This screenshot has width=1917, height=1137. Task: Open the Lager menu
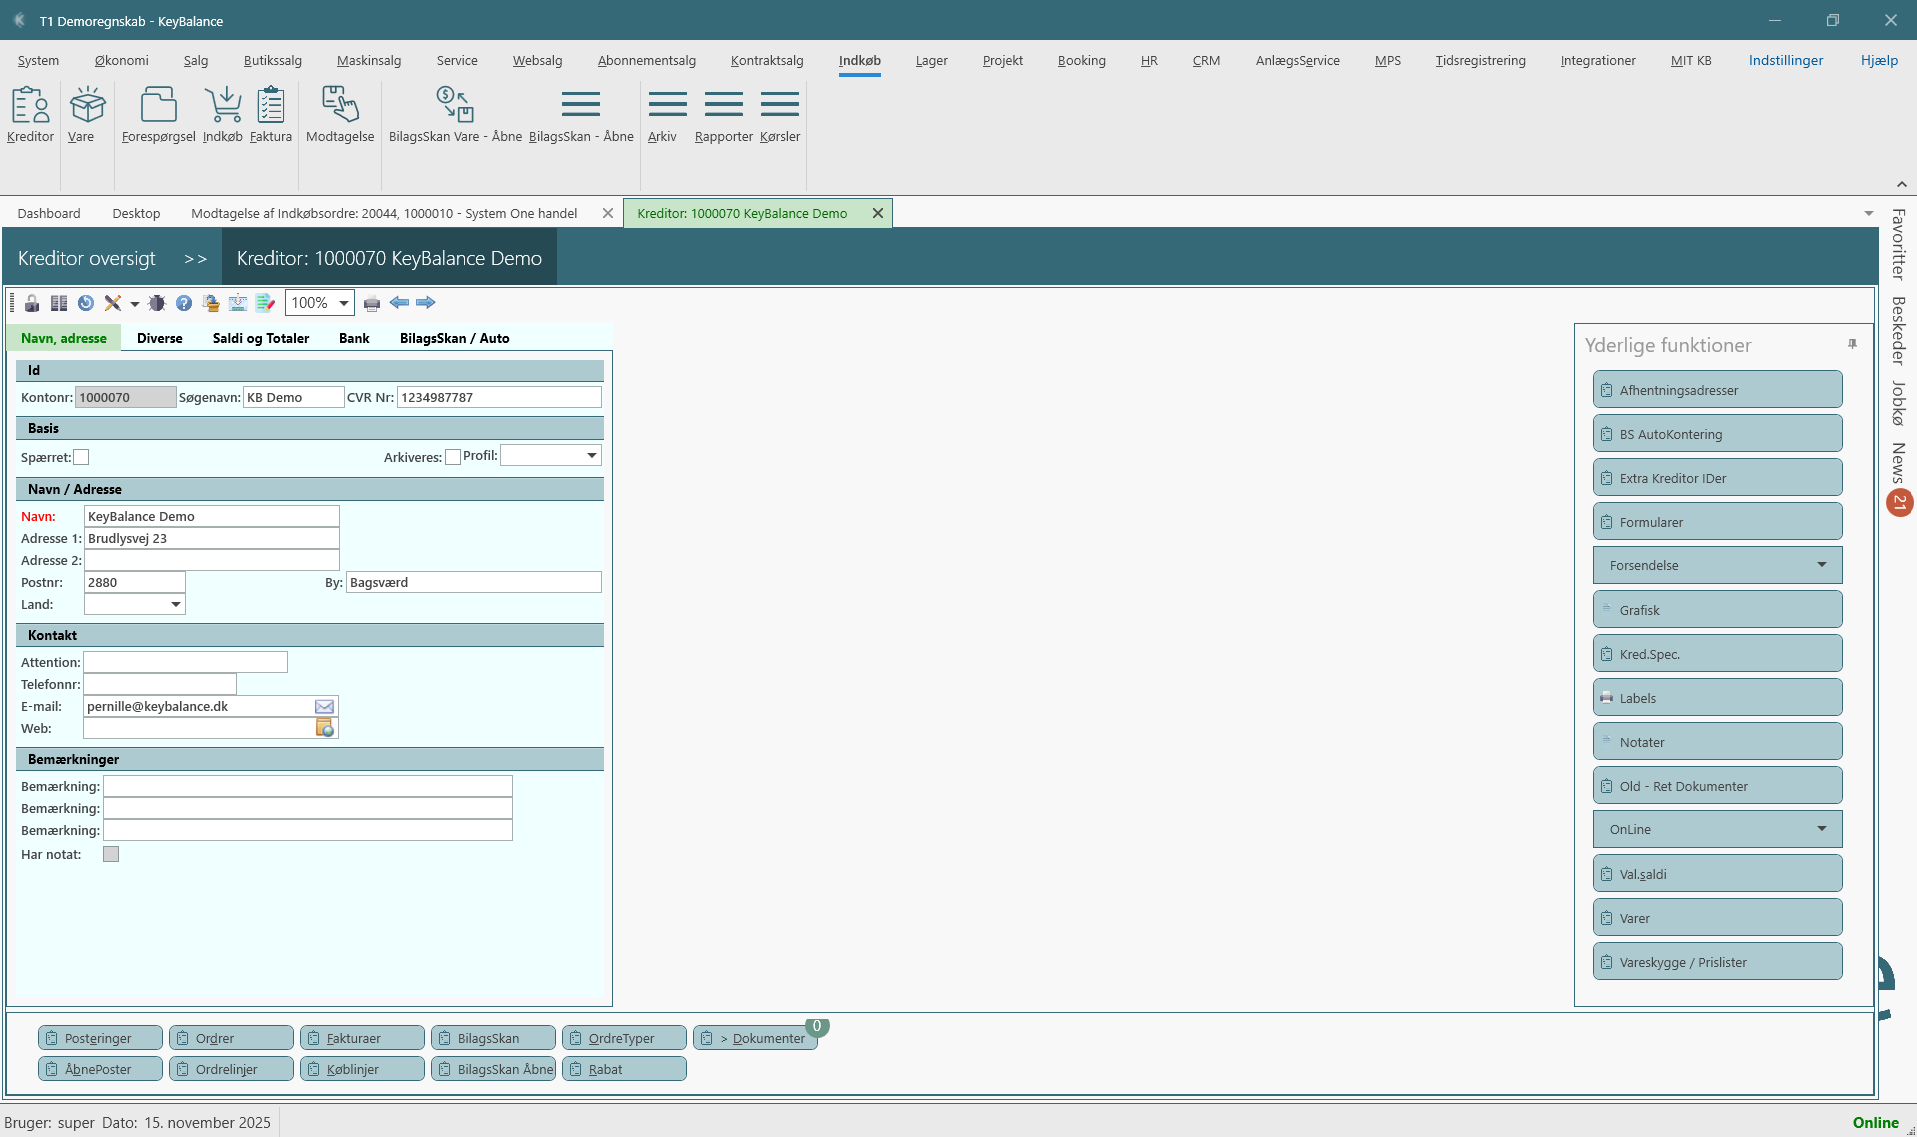(931, 60)
